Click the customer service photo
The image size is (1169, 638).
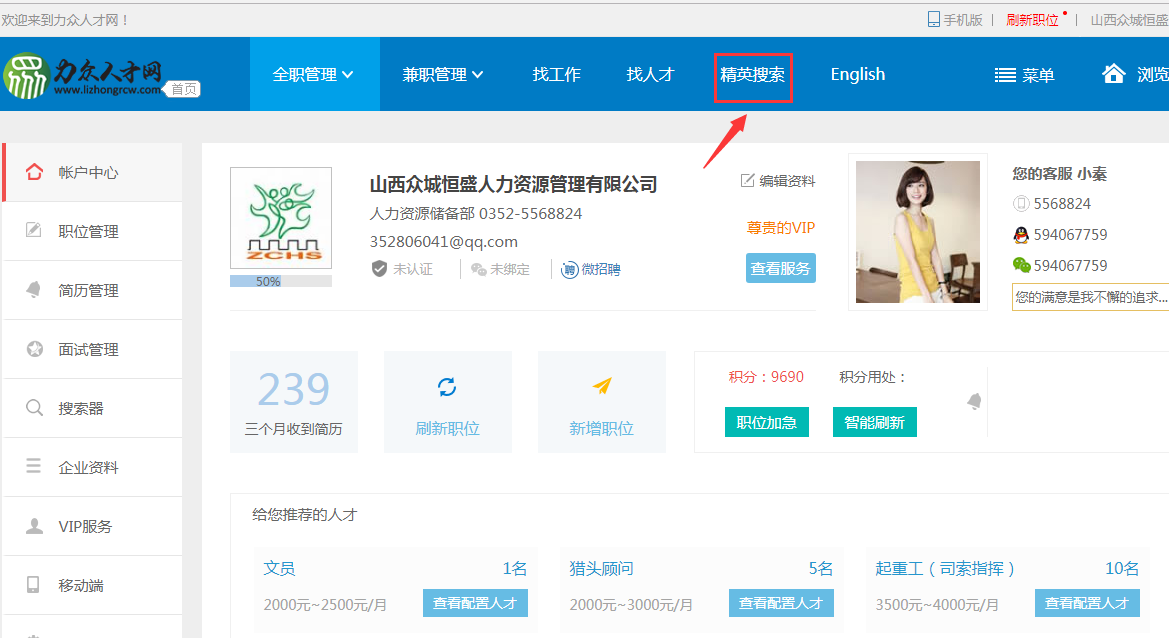point(918,232)
